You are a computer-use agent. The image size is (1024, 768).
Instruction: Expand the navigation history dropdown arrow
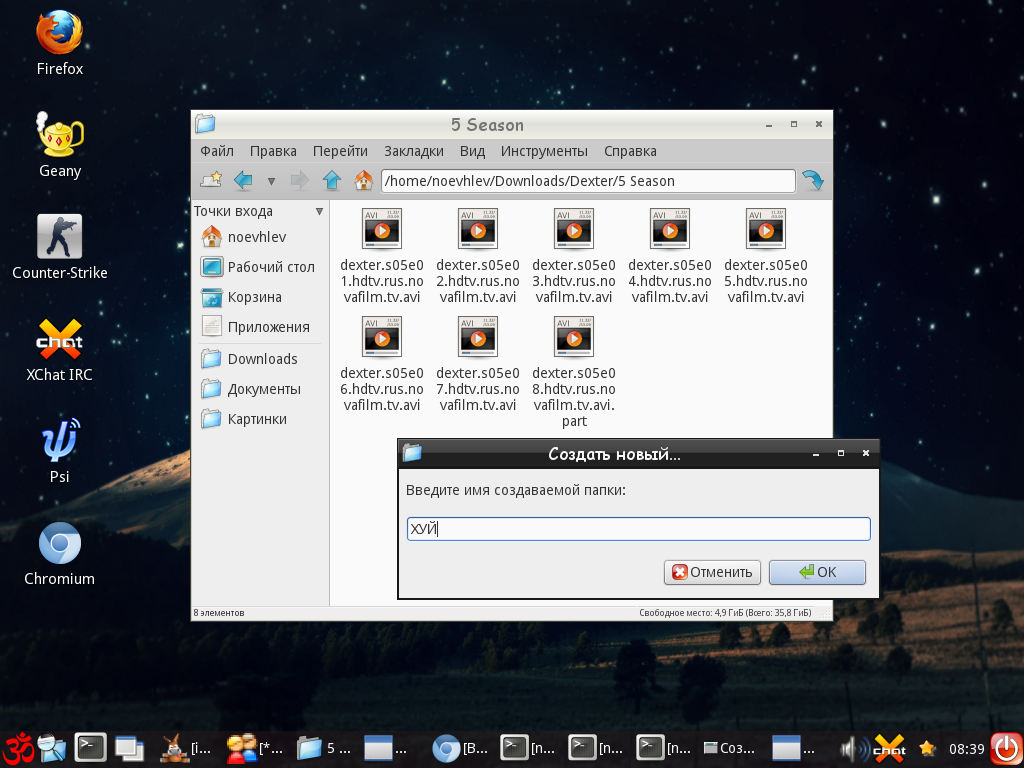[271, 182]
